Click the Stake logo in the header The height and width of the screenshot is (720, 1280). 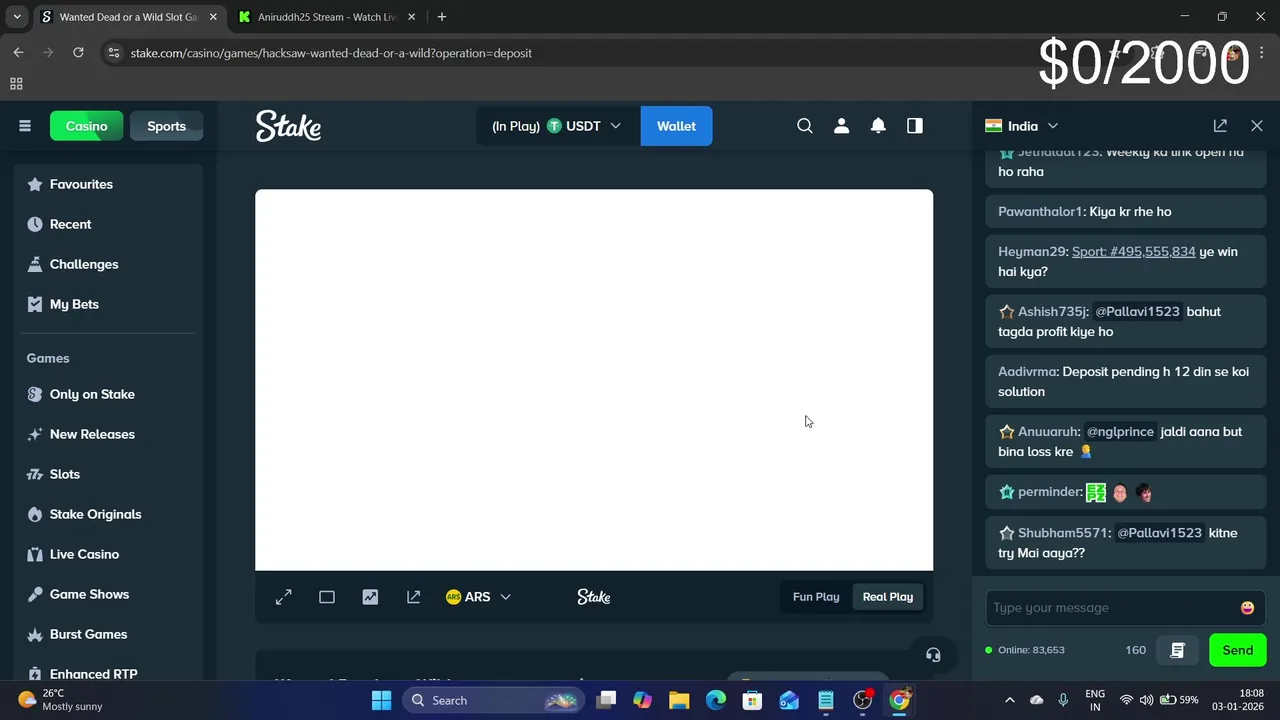(x=288, y=126)
